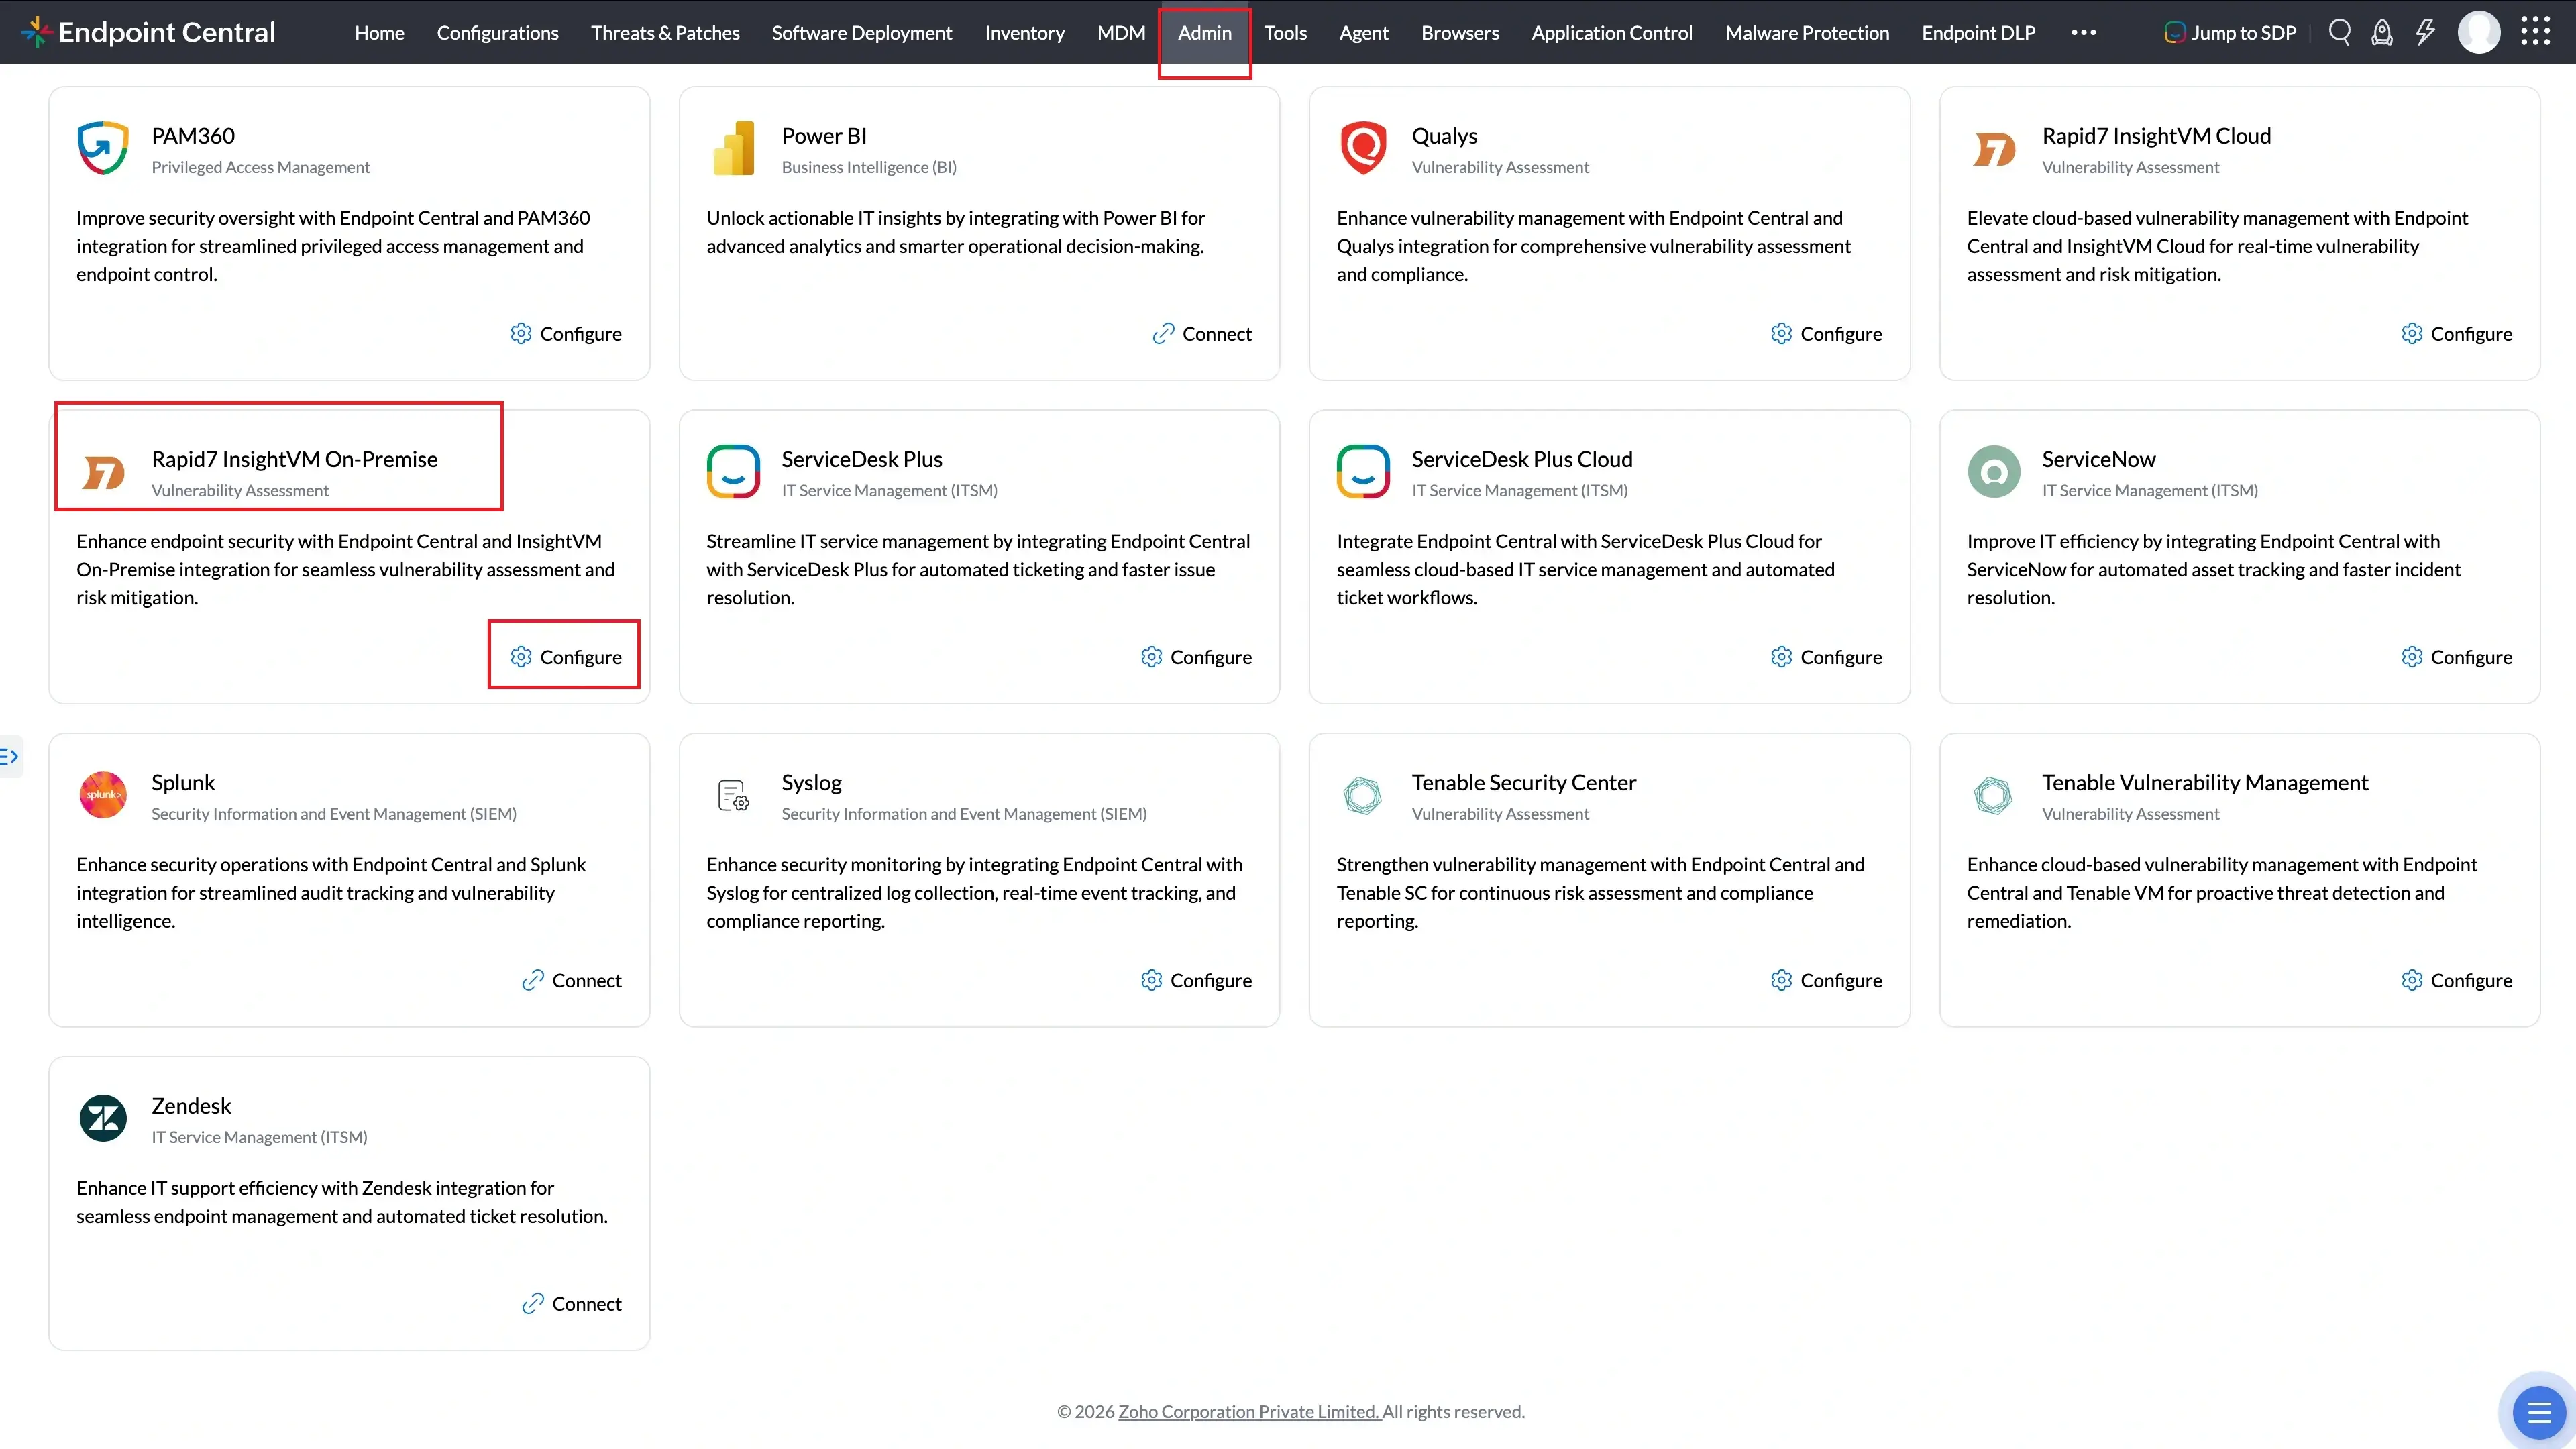Open Malware Protection tab

1807,32
